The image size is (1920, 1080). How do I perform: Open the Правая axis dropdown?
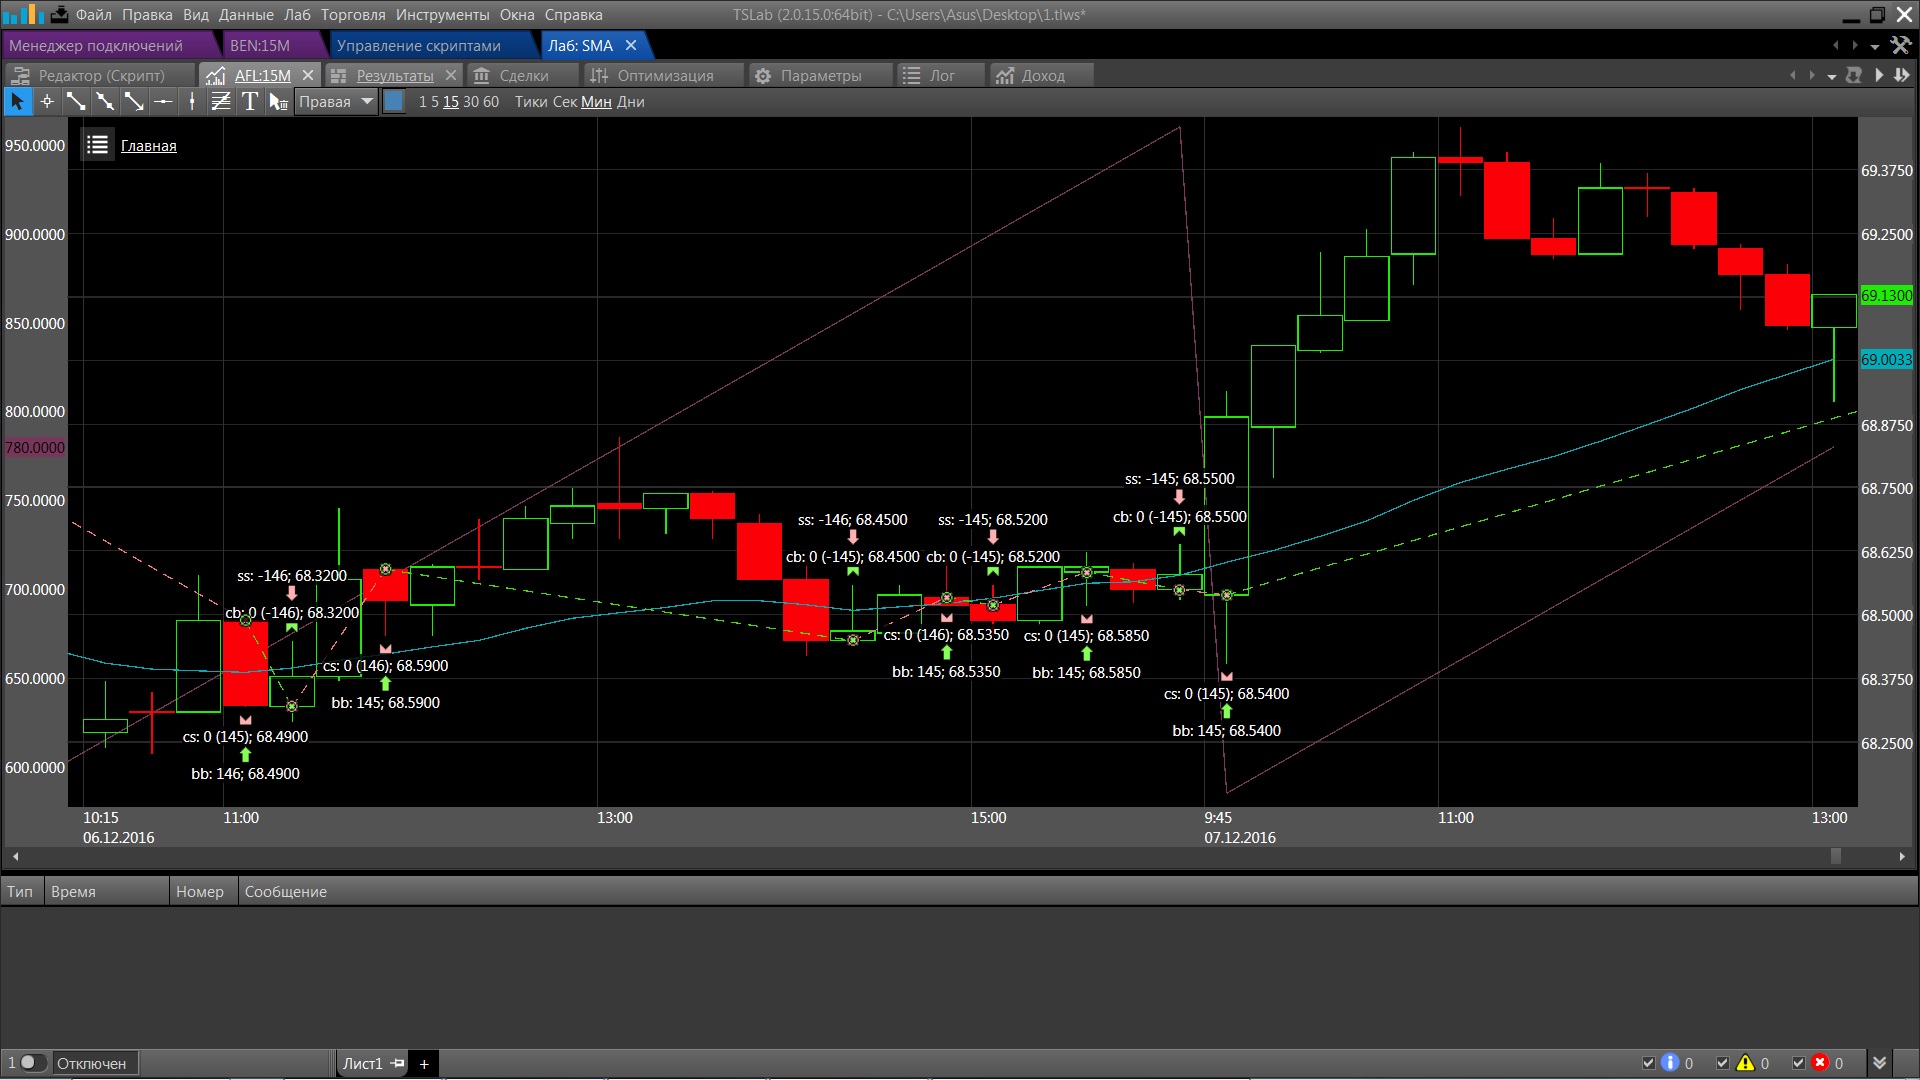366,101
